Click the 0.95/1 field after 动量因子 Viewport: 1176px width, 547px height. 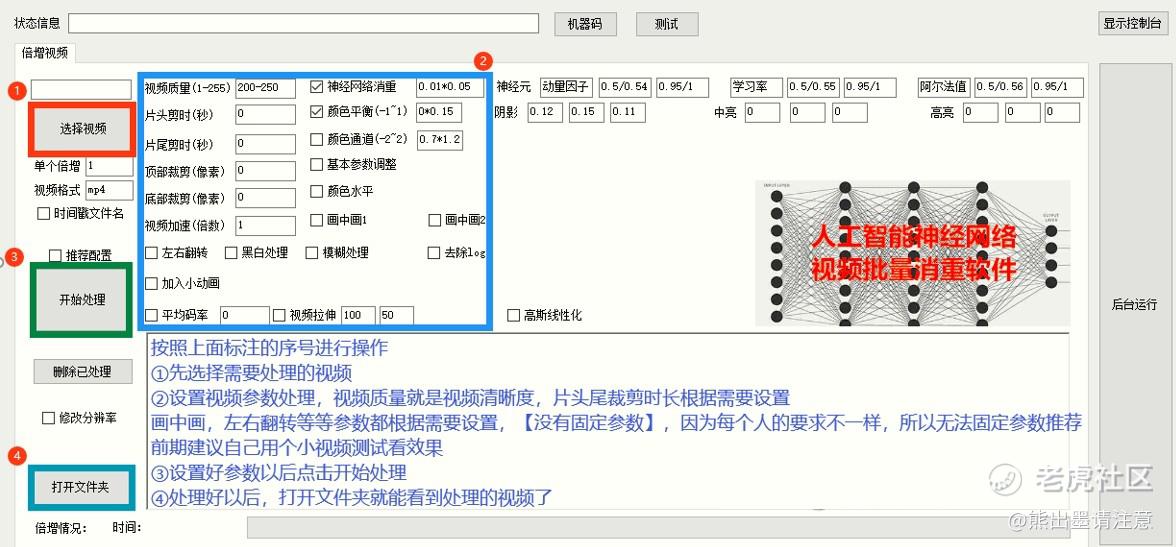tap(682, 87)
